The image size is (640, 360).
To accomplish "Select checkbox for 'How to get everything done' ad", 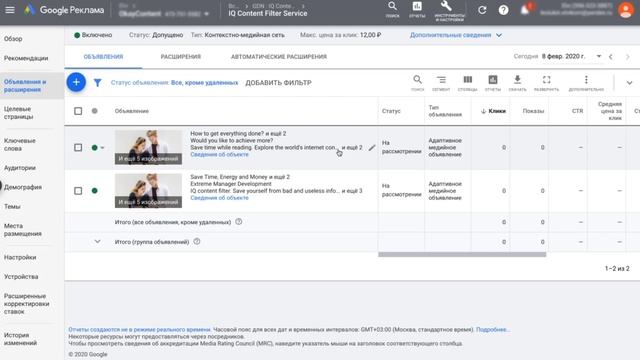I will 78,147.
